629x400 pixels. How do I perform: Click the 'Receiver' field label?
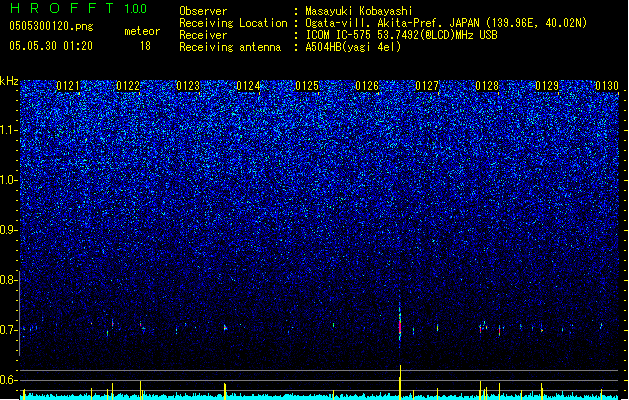203,35
